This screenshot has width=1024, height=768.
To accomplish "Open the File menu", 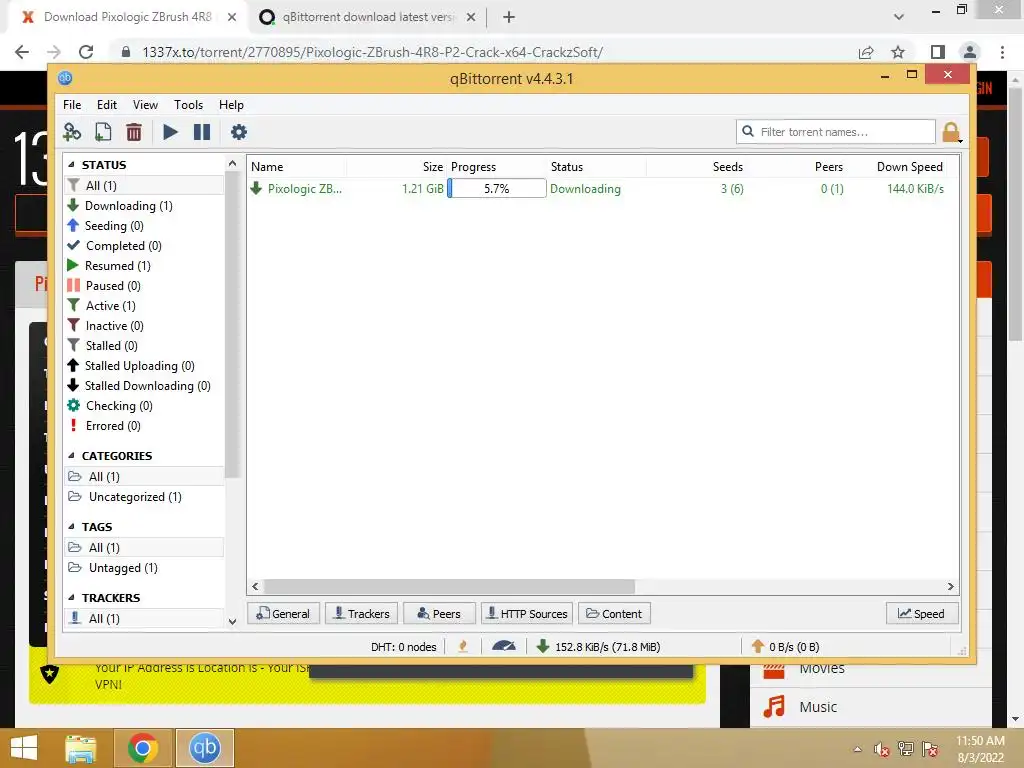I will [x=72, y=104].
